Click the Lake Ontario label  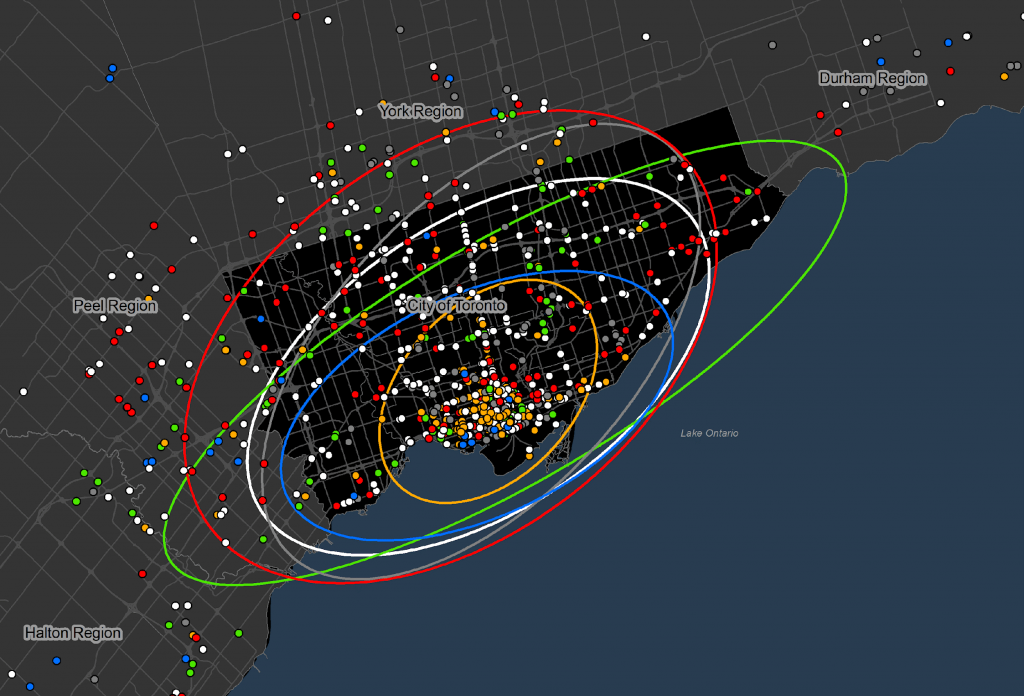709,432
